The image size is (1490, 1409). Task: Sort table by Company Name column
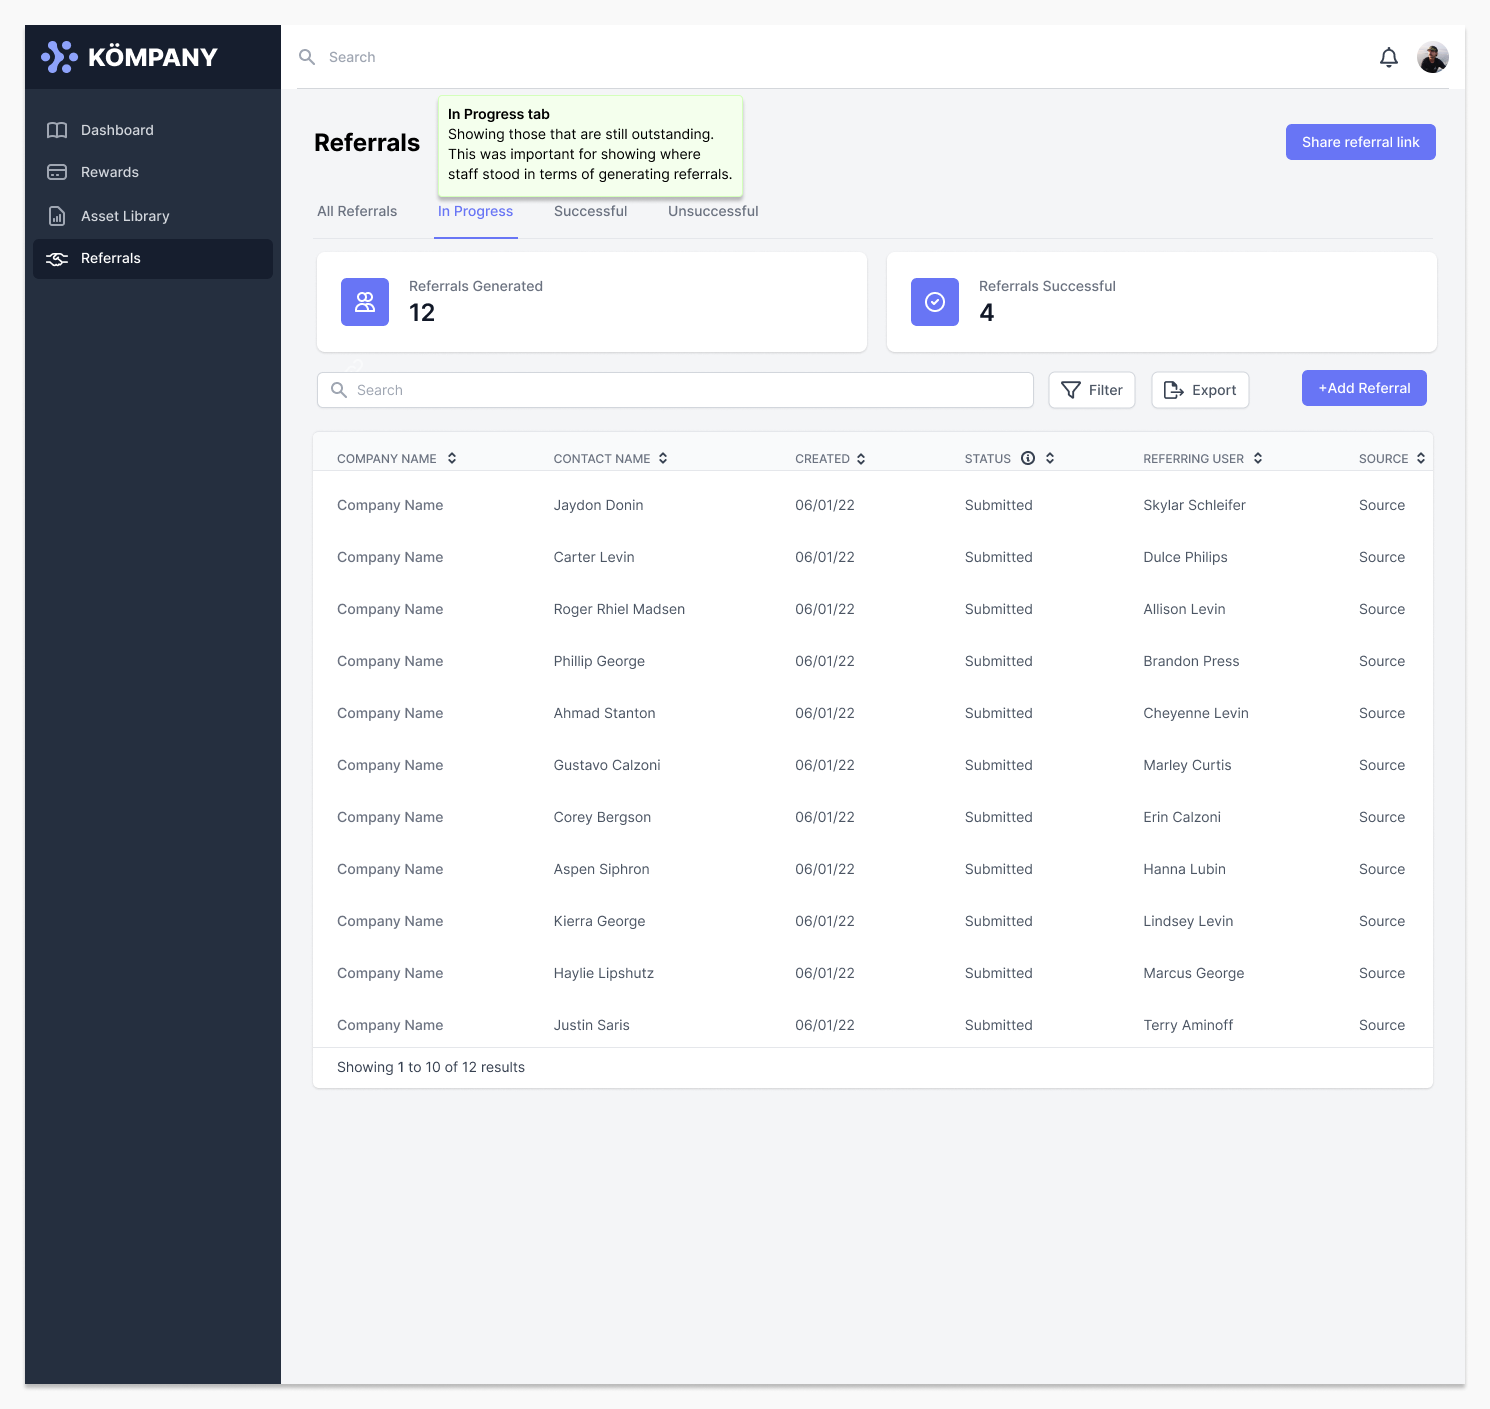(452, 458)
